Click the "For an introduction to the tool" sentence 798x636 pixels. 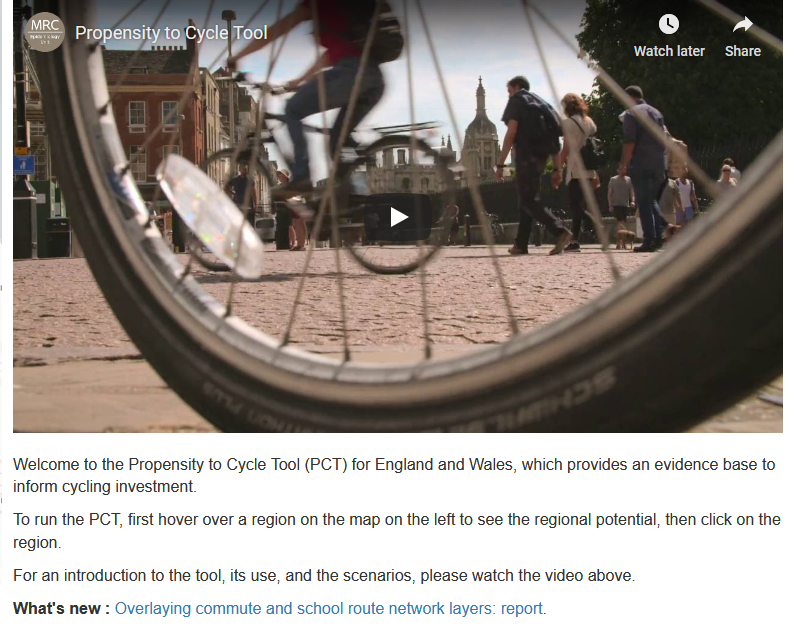pyautogui.click(x=324, y=575)
